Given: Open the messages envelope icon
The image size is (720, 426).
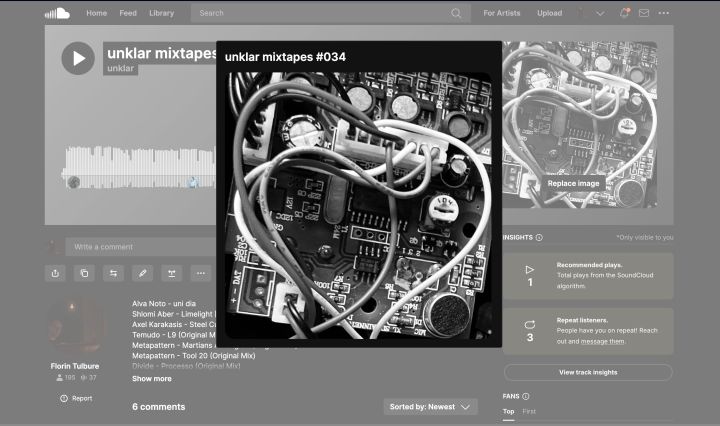Looking at the screenshot, I should pyautogui.click(x=643, y=13).
